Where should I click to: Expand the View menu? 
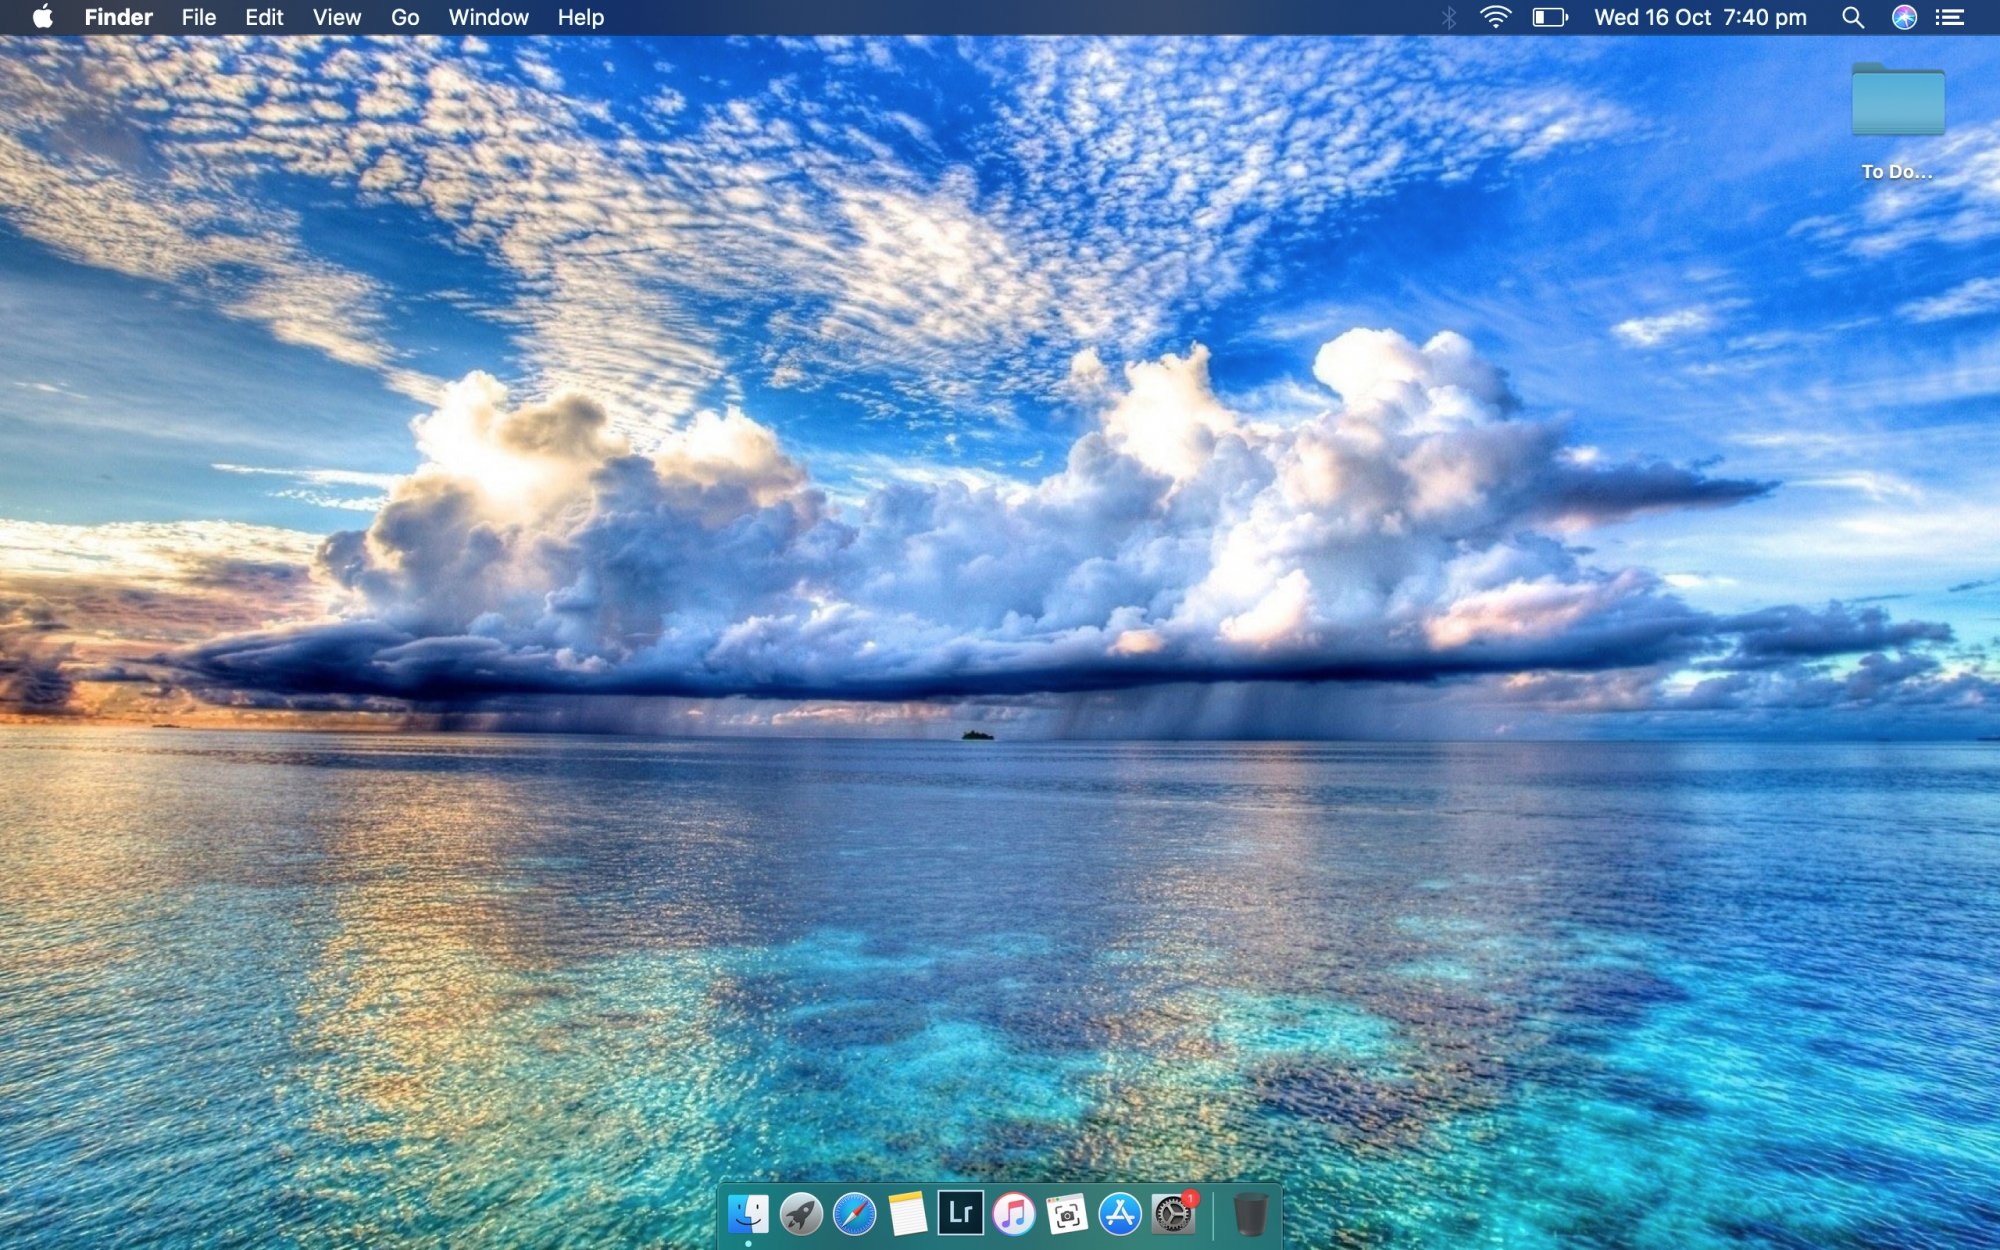click(336, 17)
